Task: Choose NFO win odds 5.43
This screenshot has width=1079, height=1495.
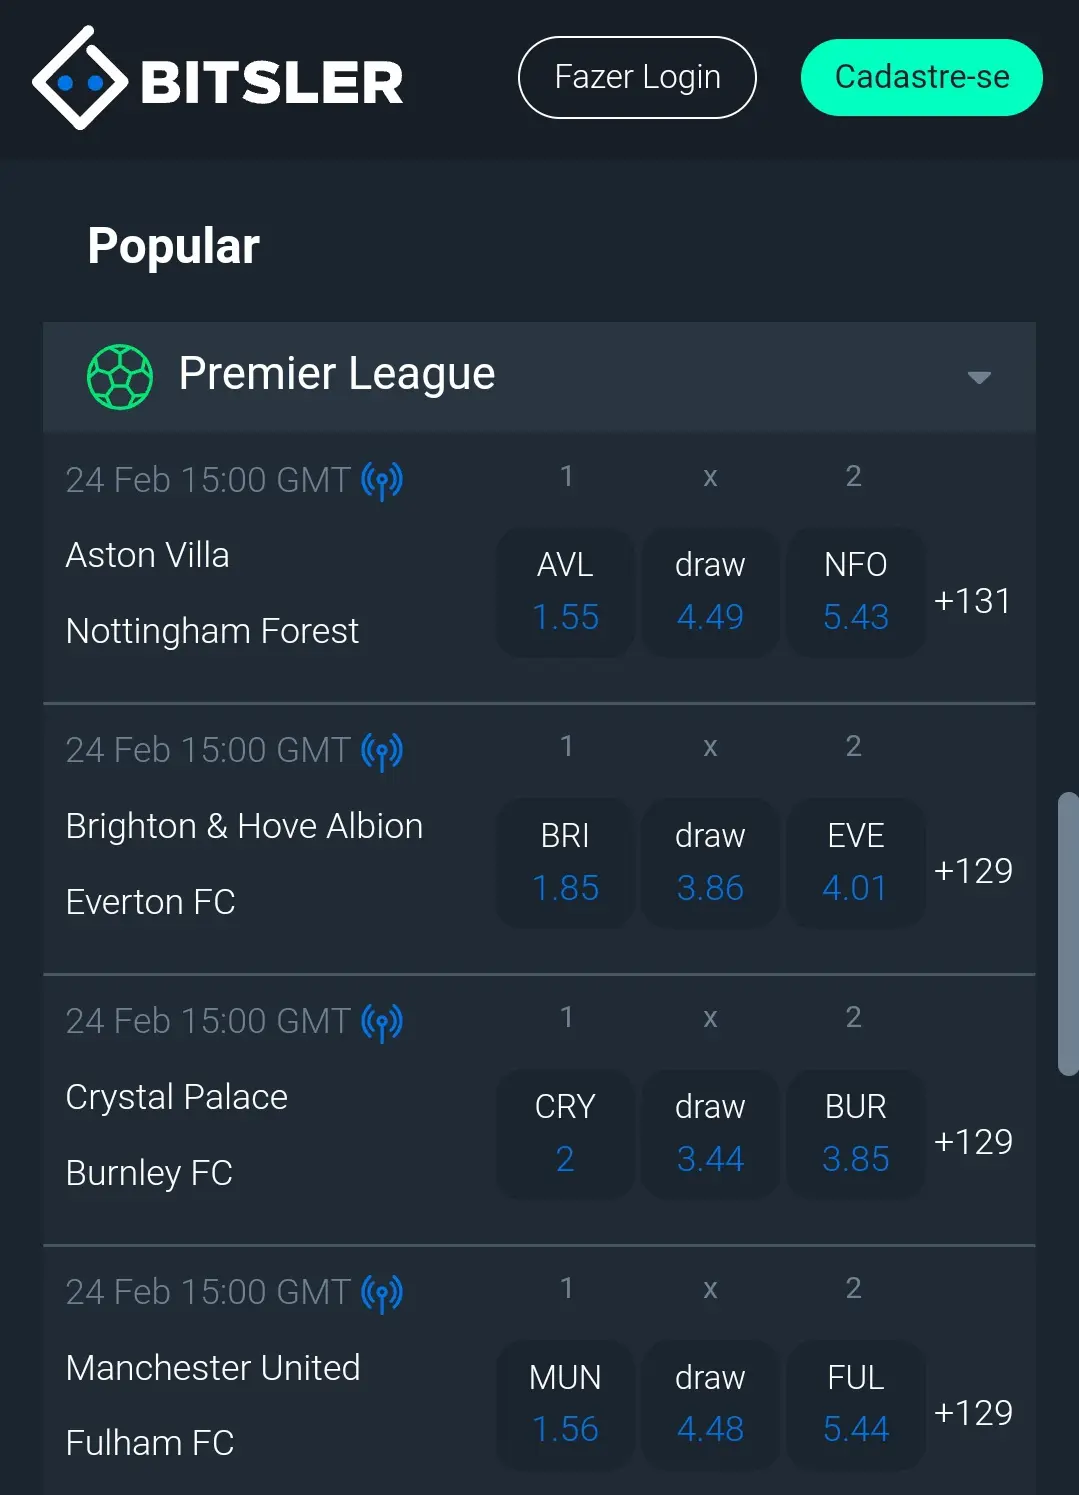Action: click(855, 593)
